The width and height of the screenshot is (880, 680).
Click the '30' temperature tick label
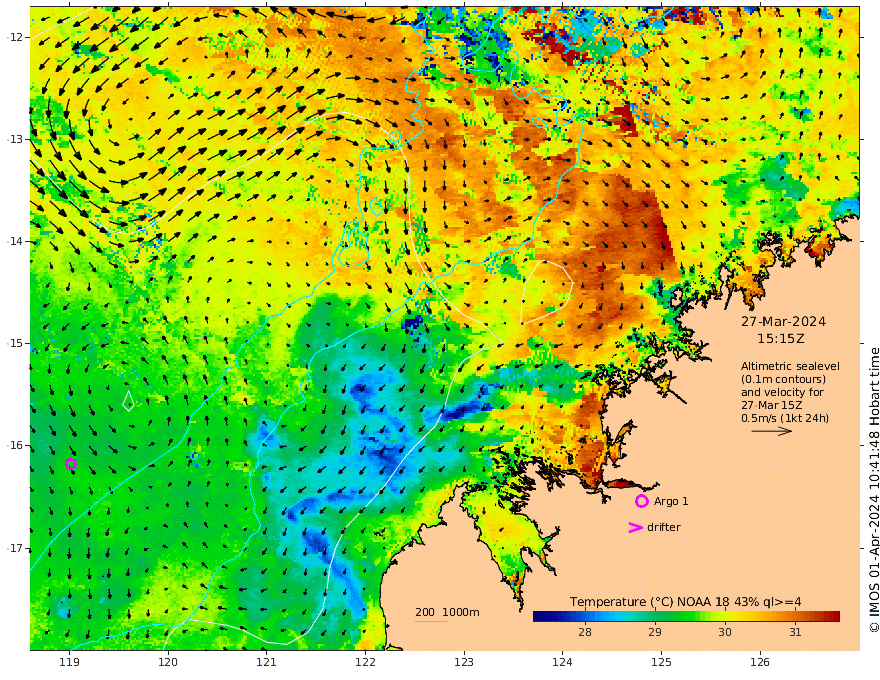pos(725,632)
